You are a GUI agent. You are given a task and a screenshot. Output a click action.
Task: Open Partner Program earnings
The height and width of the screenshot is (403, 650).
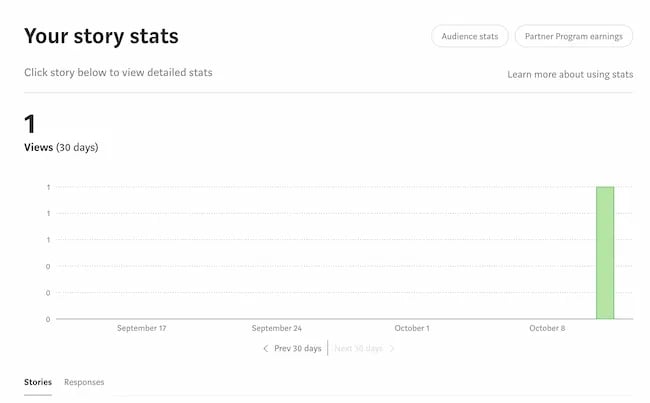coord(573,37)
